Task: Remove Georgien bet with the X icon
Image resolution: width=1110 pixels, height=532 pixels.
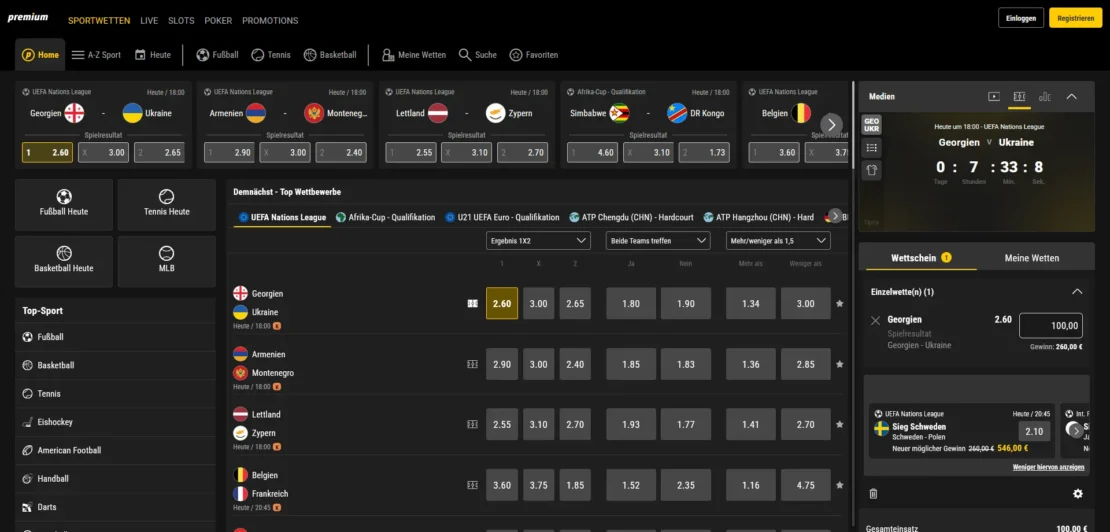Action: [x=875, y=320]
